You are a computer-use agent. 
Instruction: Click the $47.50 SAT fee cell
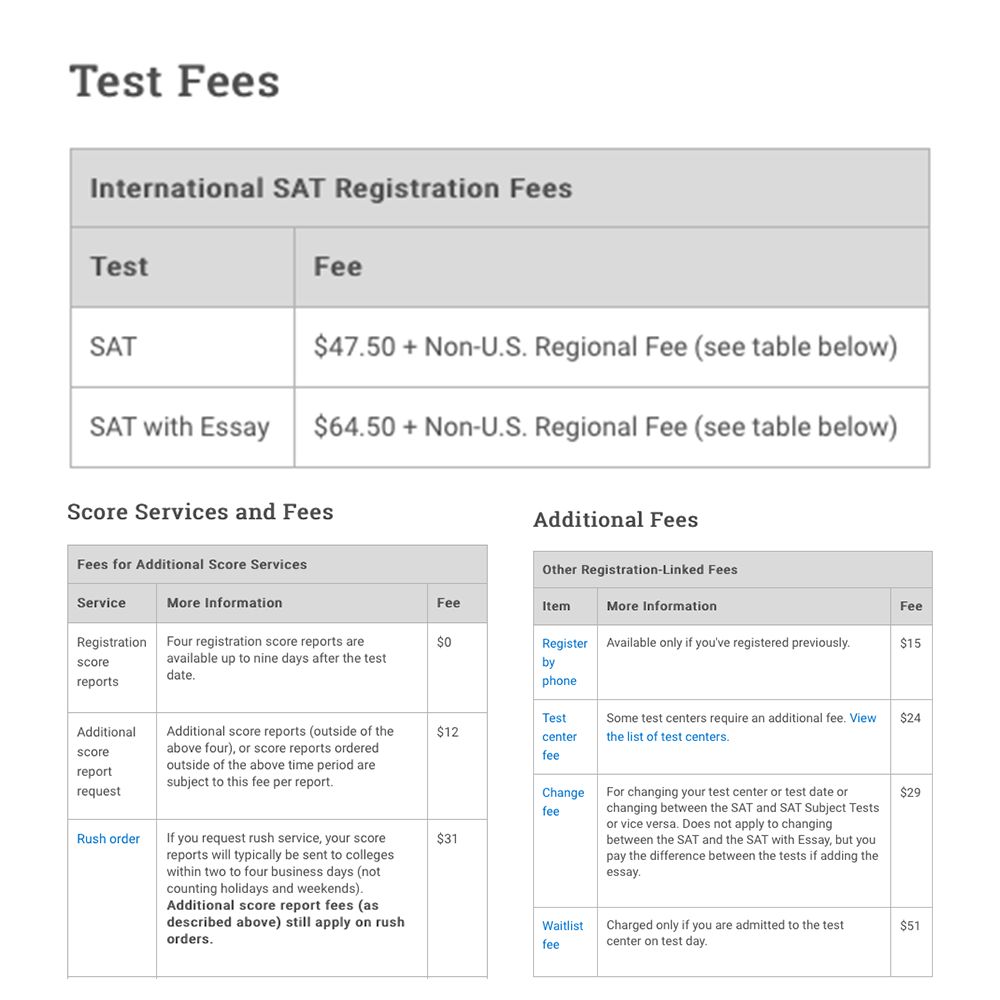click(612, 347)
